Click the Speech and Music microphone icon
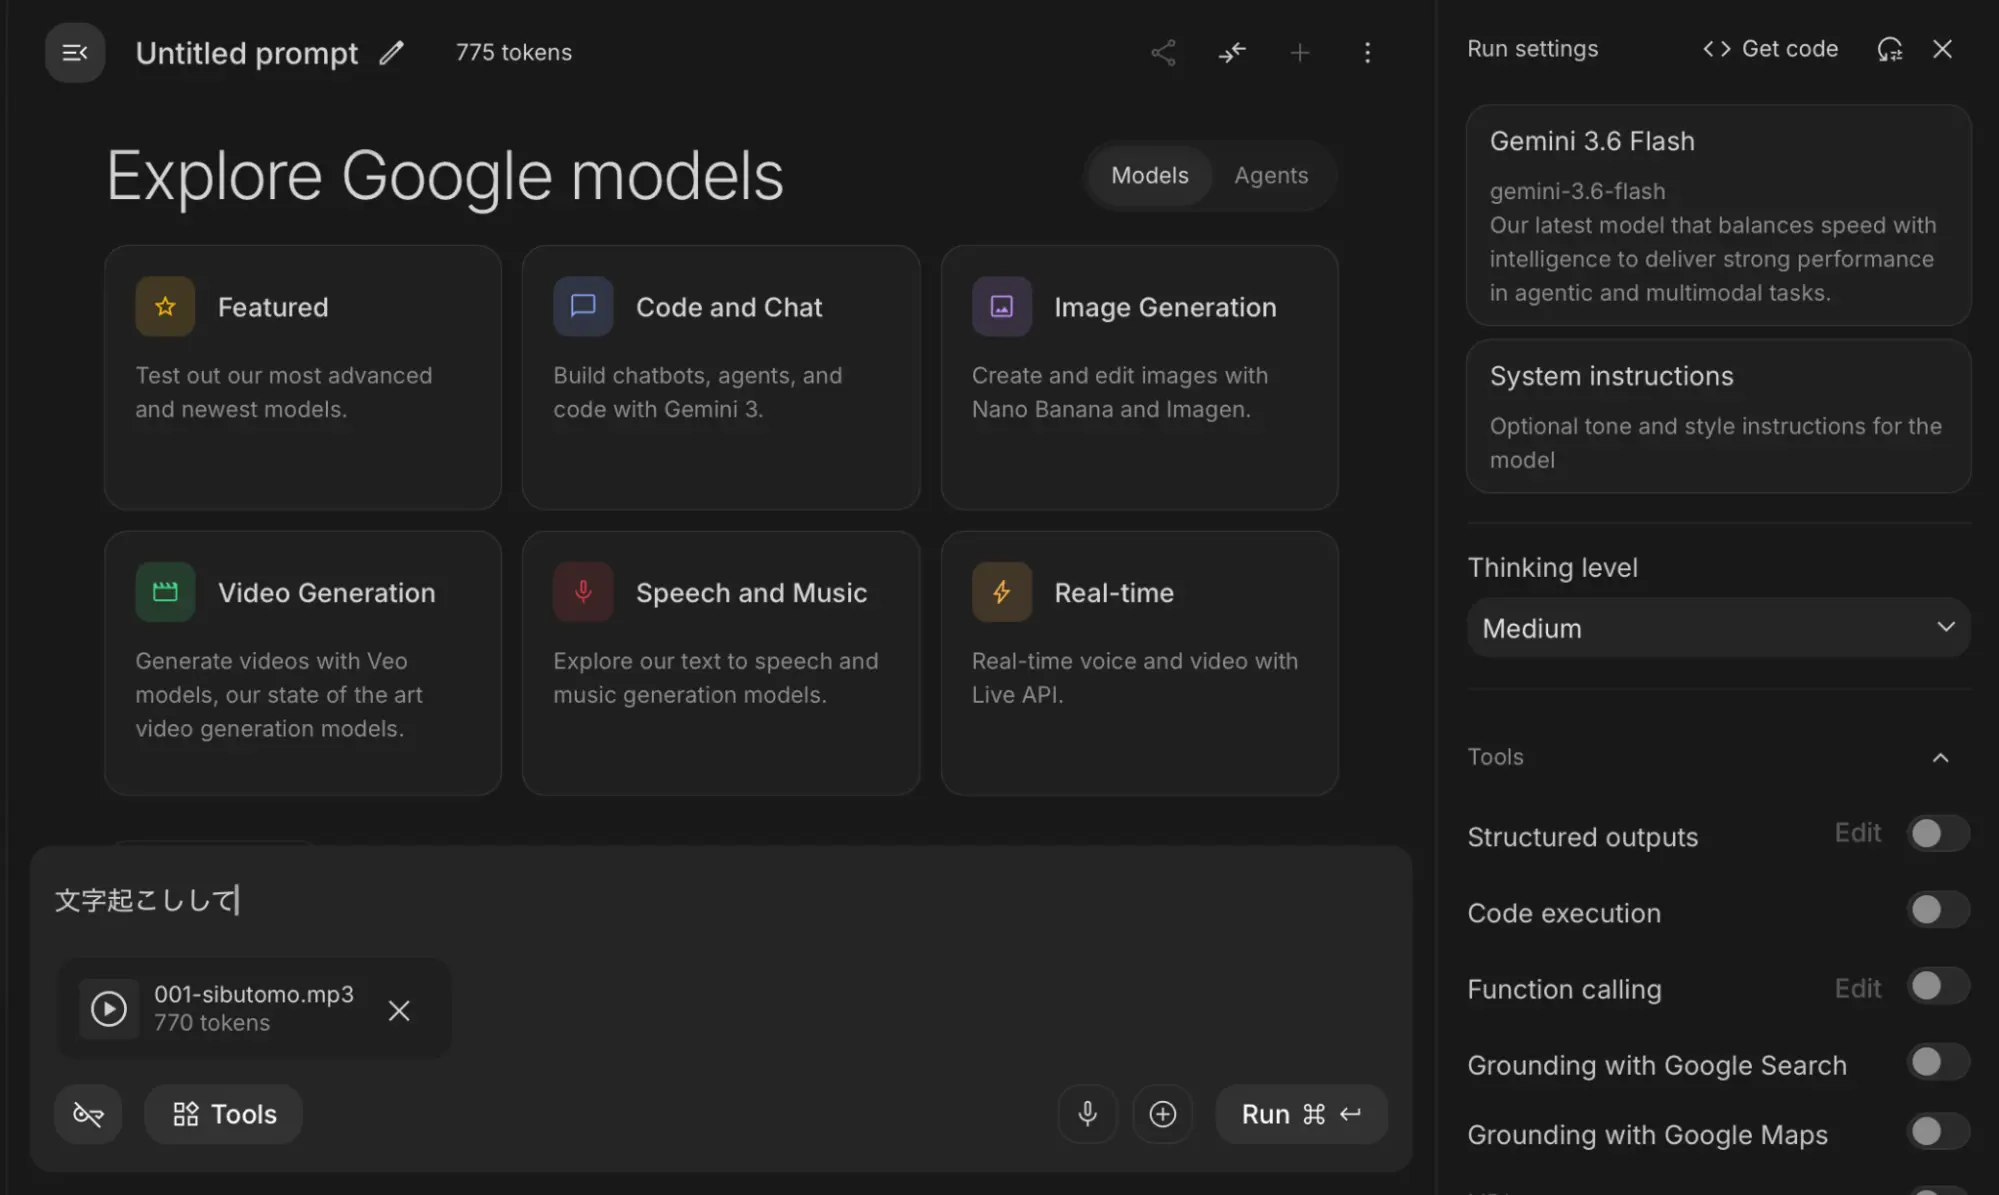The height and width of the screenshot is (1195, 1999). (583, 592)
